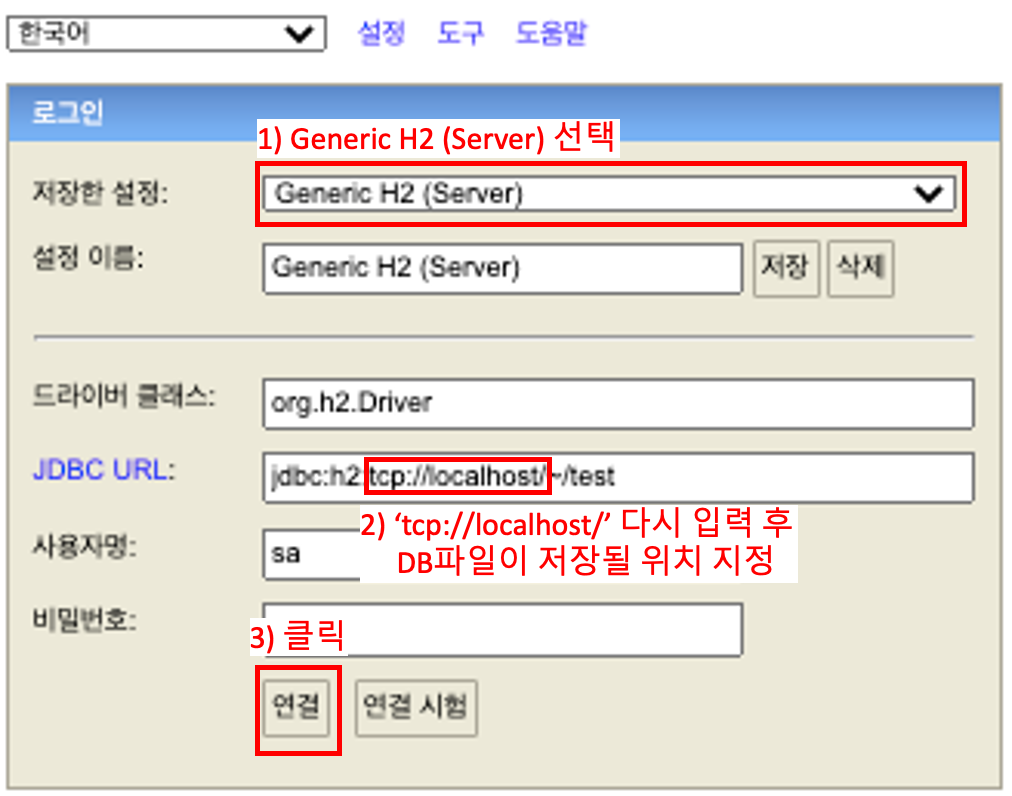Open the 도구 link
The width and height of the screenshot is (1012, 796).
pos(460,32)
